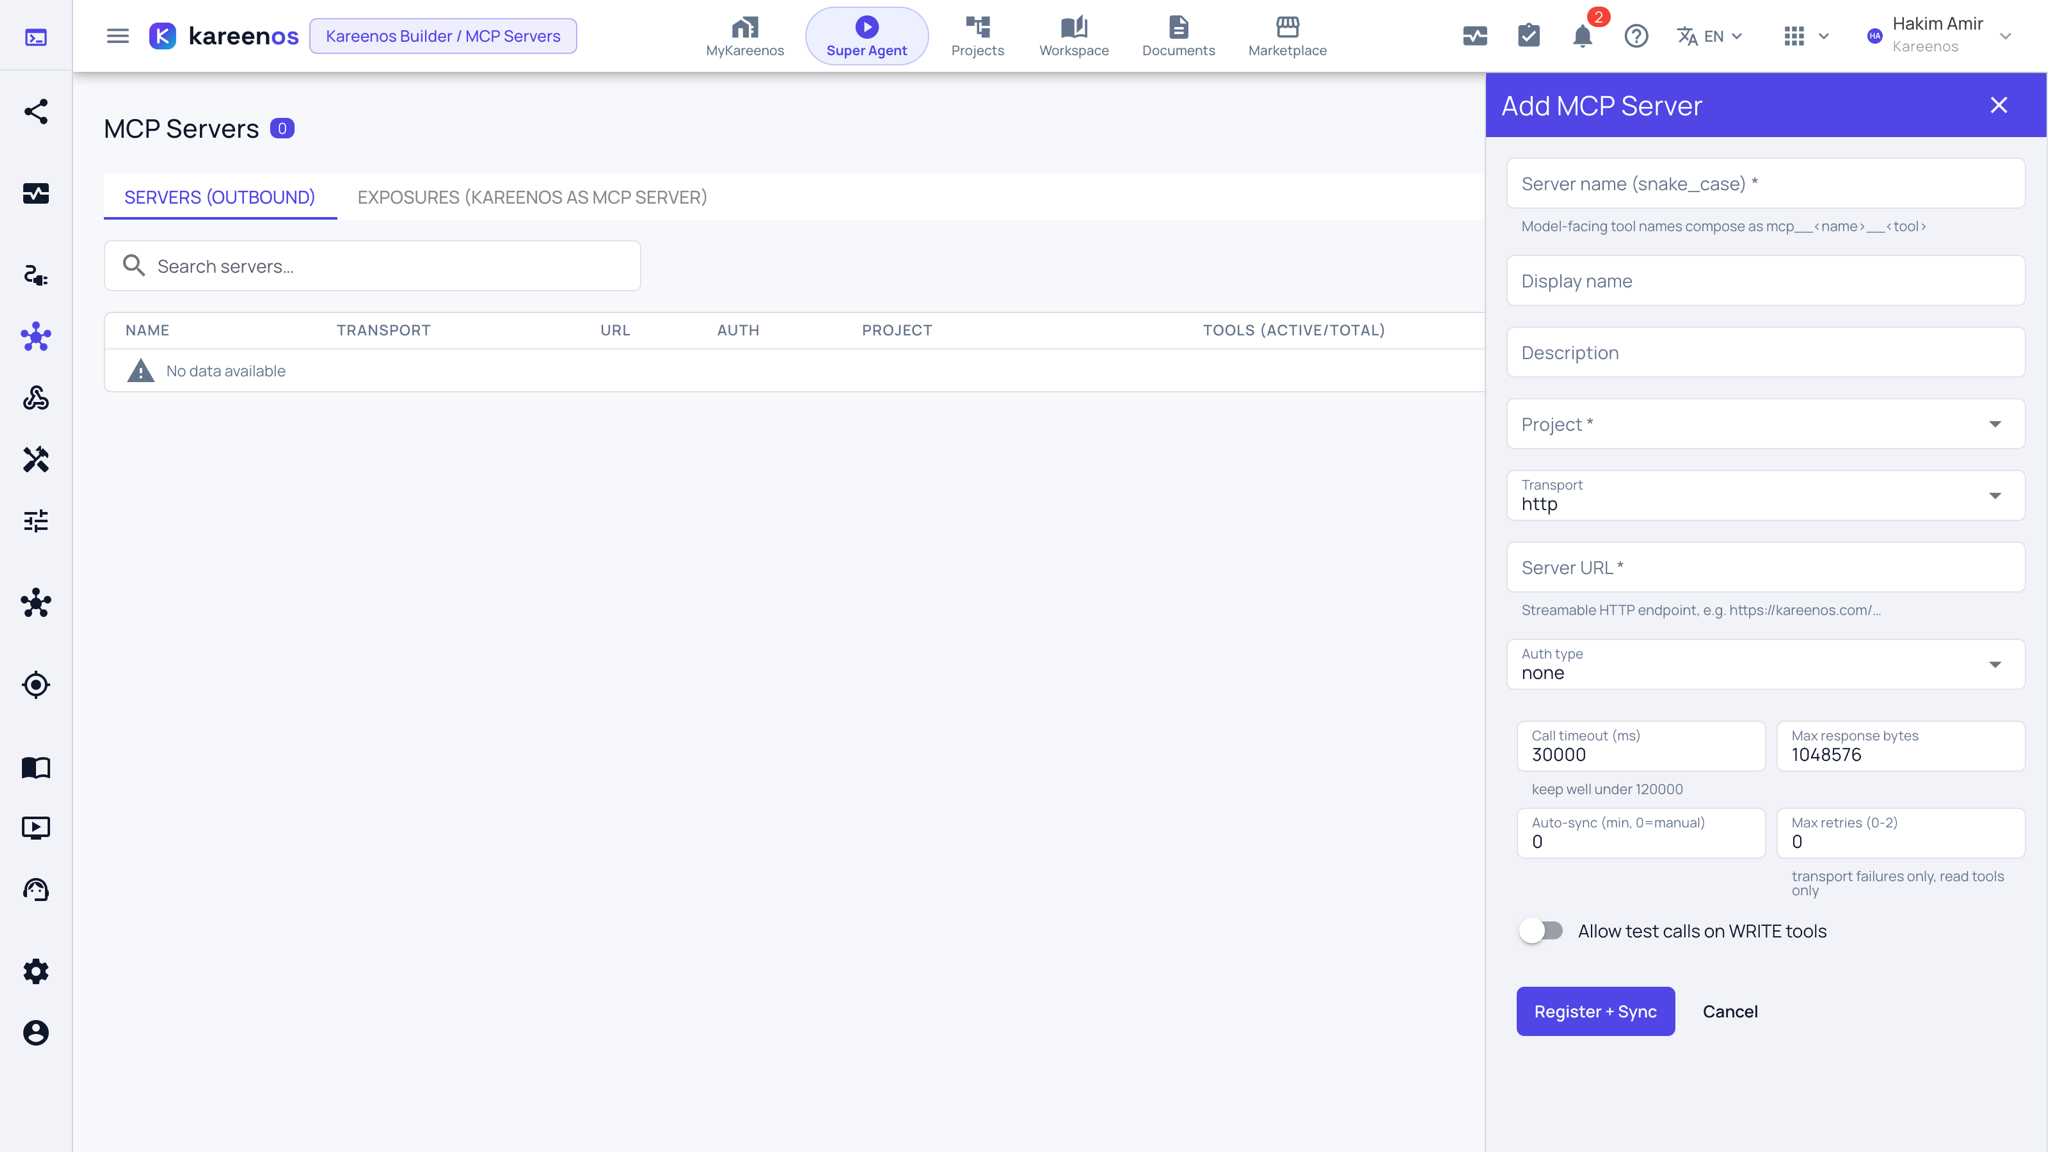
Task: Click the No data available message
Action: point(226,371)
